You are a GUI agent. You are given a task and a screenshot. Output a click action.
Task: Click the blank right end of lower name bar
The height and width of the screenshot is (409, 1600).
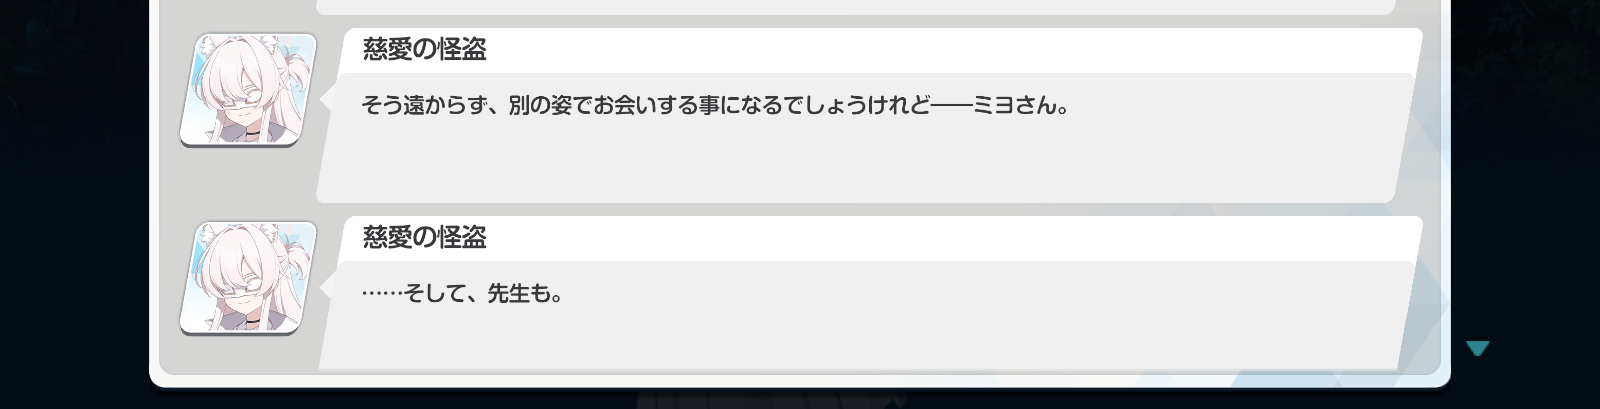[950, 238]
